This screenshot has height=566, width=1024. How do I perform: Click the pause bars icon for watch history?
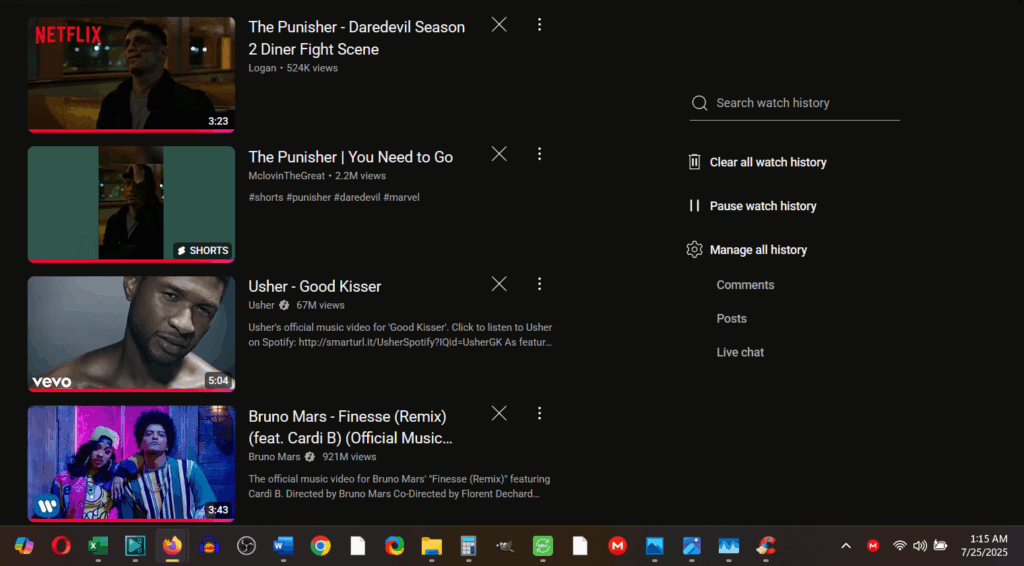click(x=694, y=206)
